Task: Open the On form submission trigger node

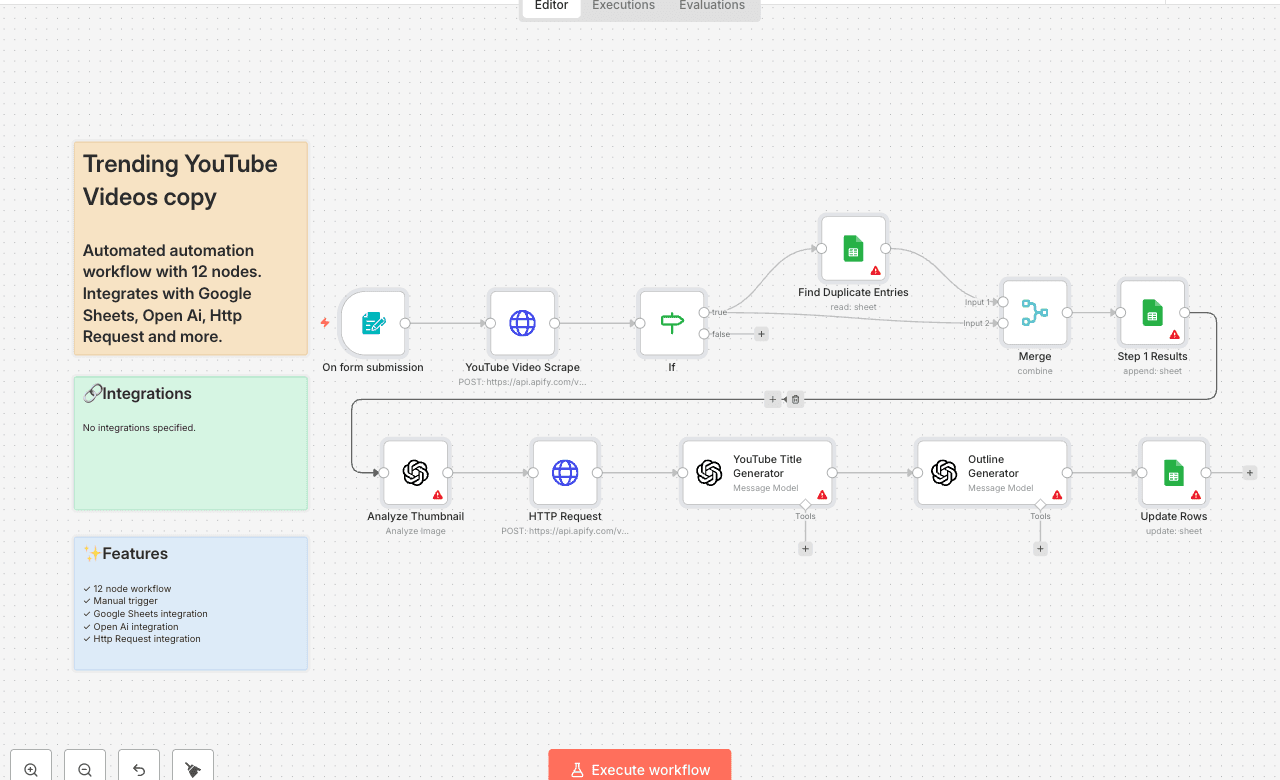Action: (x=373, y=323)
